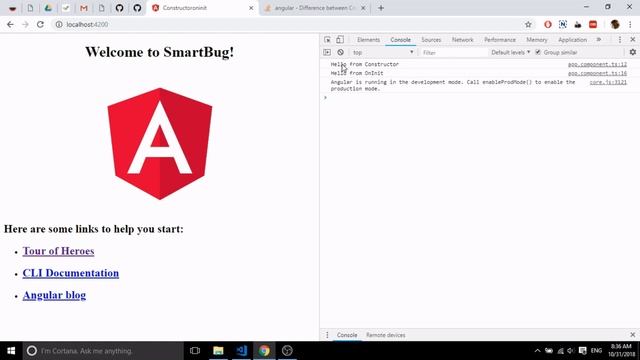Open the Performance tab
The height and width of the screenshot is (360, 640).
coord(500,40)
